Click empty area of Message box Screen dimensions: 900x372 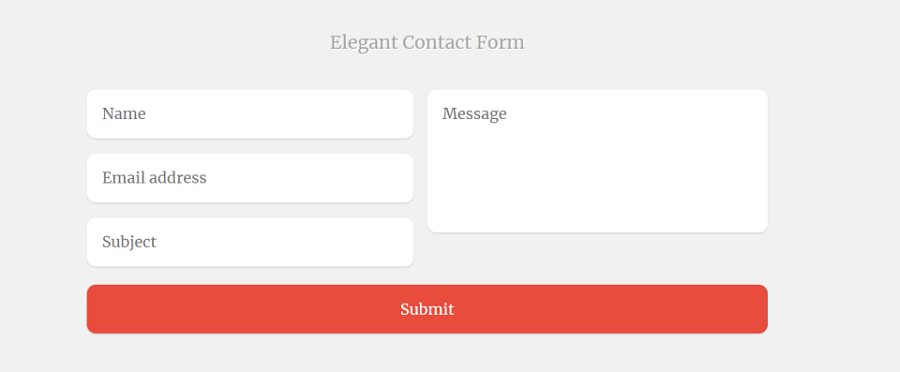point(597,178)
